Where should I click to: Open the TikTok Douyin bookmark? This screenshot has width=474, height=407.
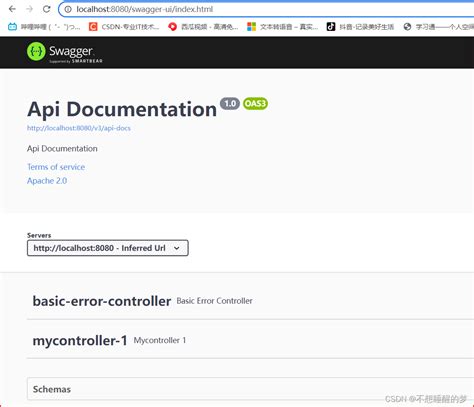360,27
